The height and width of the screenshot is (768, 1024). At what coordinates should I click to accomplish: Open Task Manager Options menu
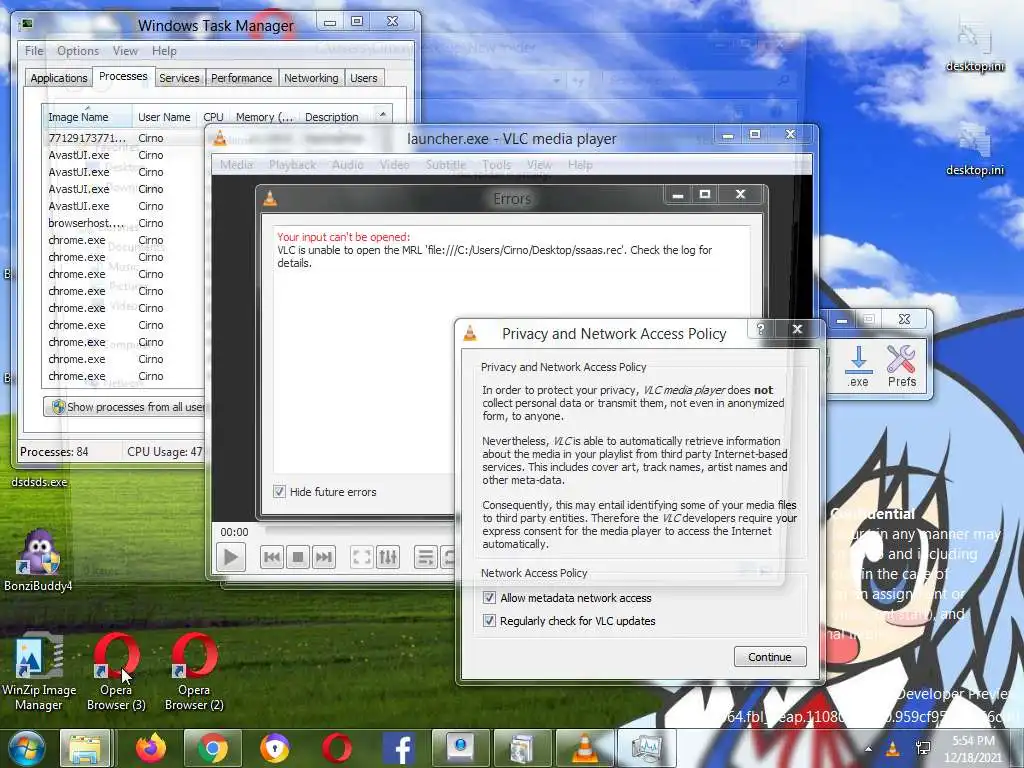point(78,51)
